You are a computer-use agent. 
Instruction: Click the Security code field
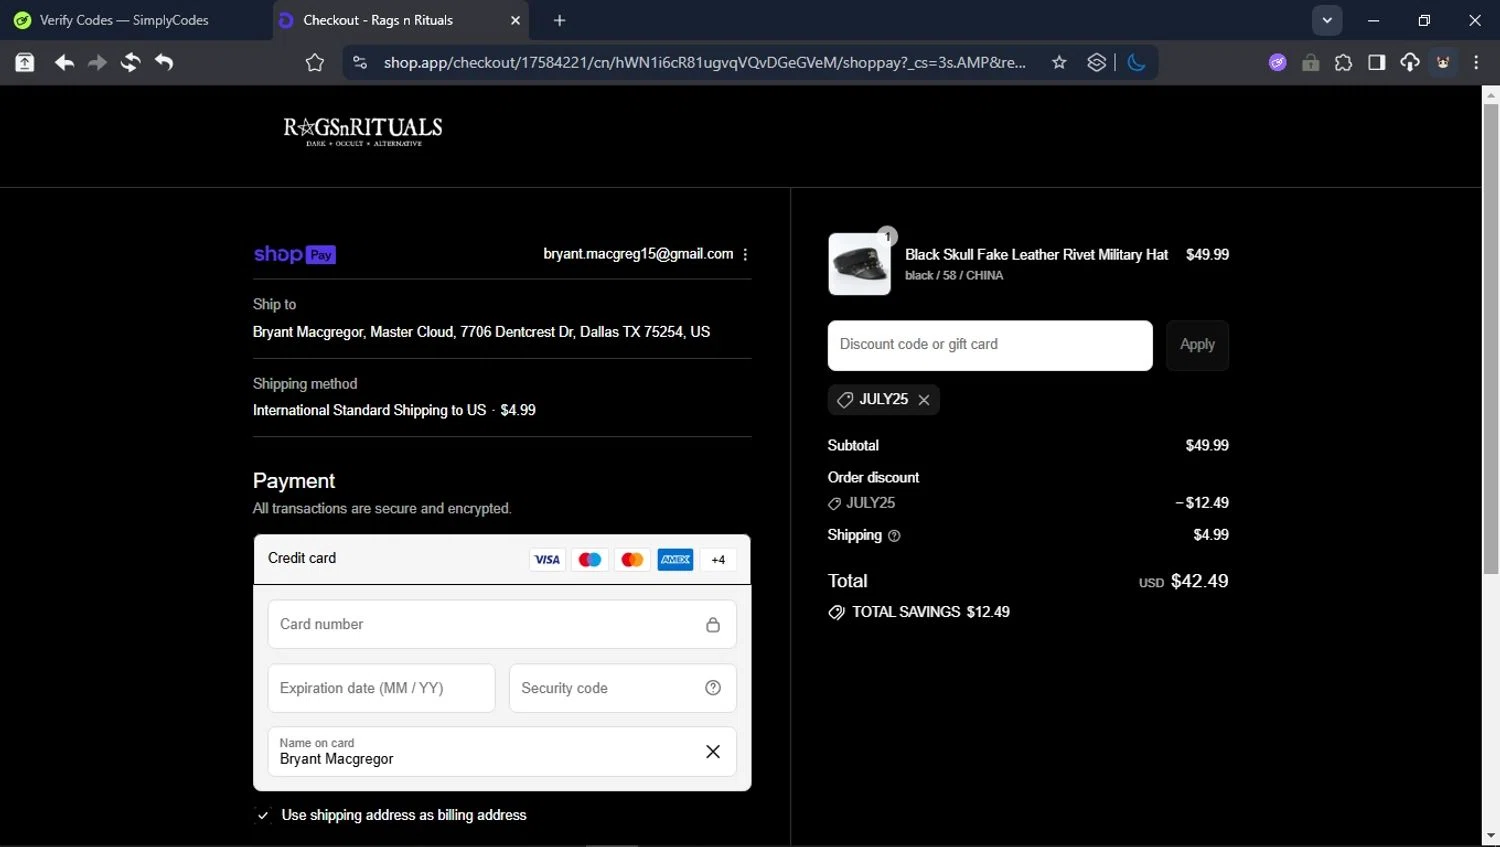[x=623, y=688]
